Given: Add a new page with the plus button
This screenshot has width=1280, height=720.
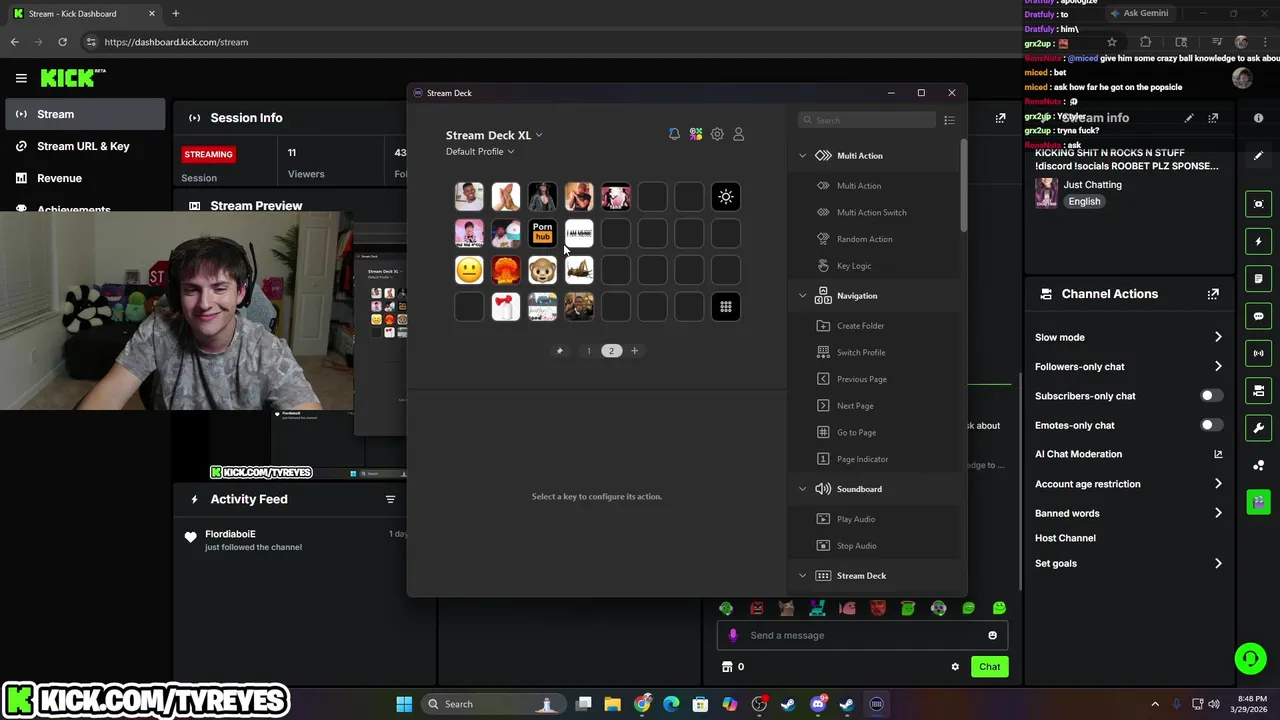Looking at the screenshot, I should click(634, 351).
